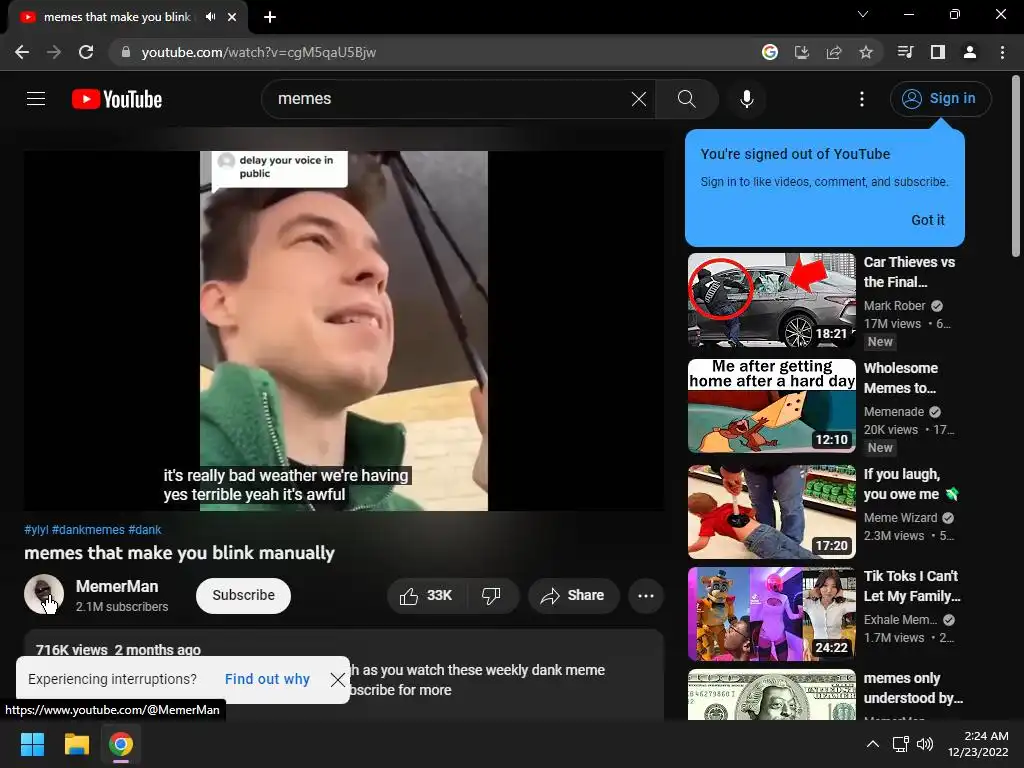1024x768 pixels.
Task: Like the video with thumbs up
Action: tap(426, 596)
